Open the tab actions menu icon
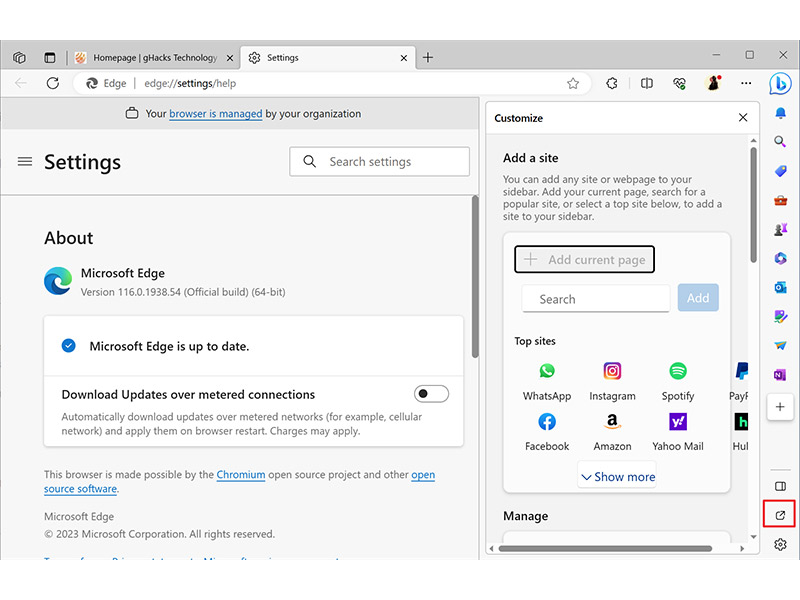Image resolution: width=800 pixels, height=600 pixels. (49, 58)
